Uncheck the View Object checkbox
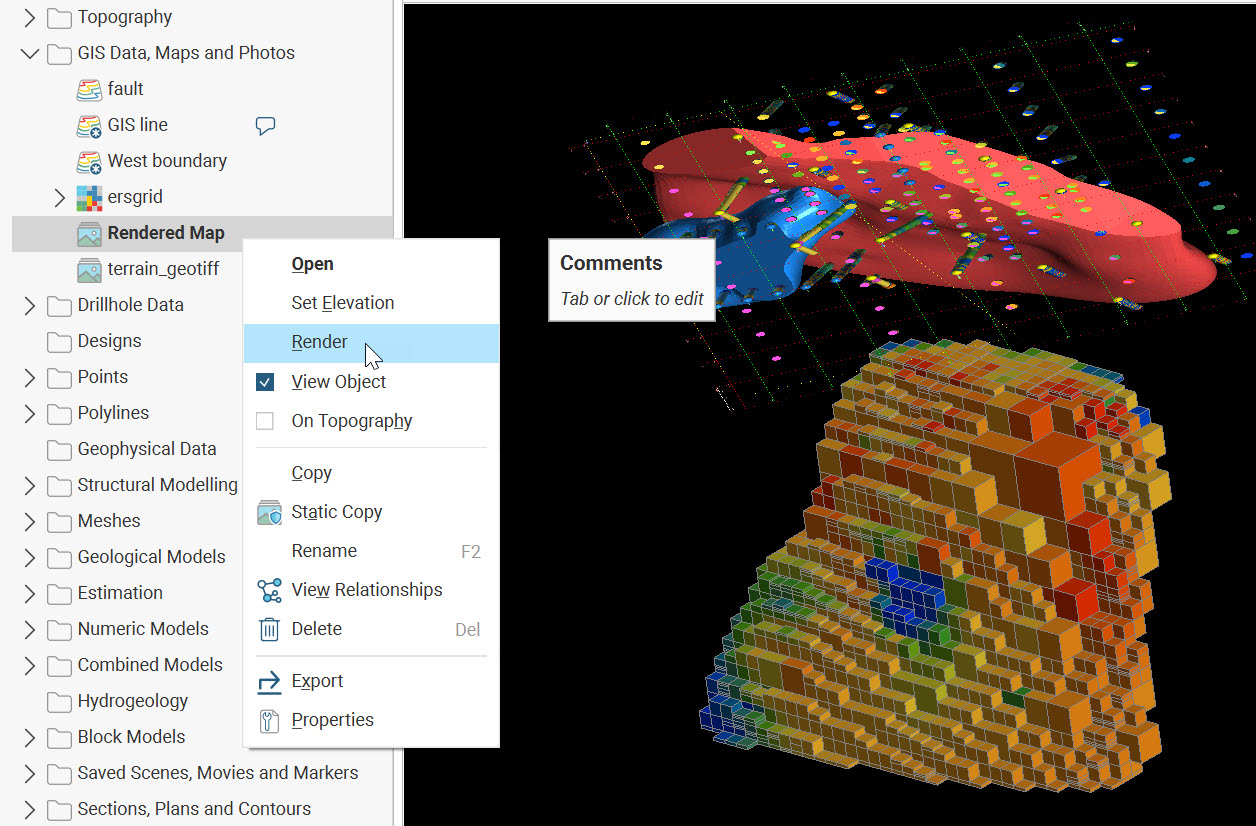The height and width of the screenshot is (826, 1256). pyautogui.click(x=265, y=382)
